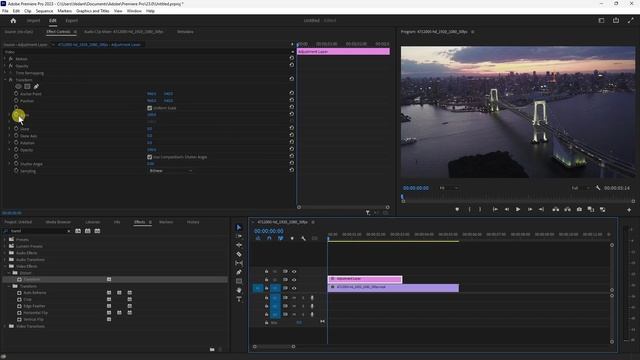Expand the Motion effect

pyautogui.click(x=5, y=59)
